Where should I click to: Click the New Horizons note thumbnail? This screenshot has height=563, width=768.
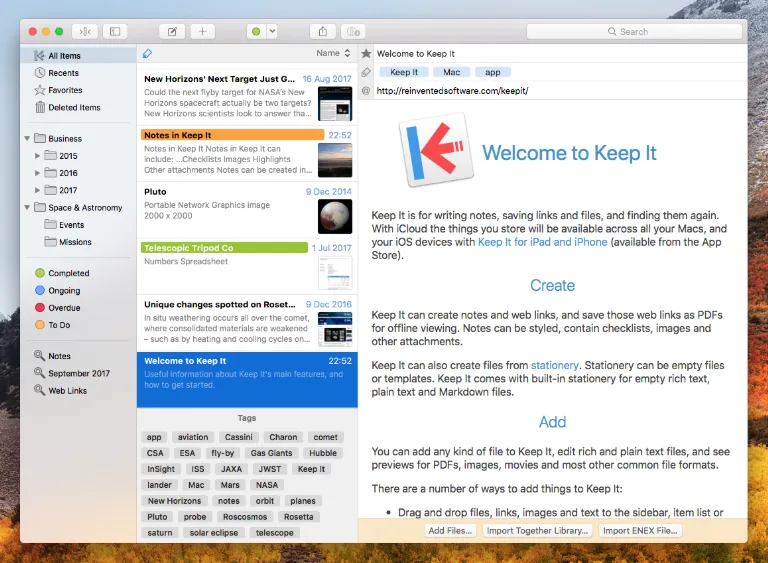tap(335, 103)
